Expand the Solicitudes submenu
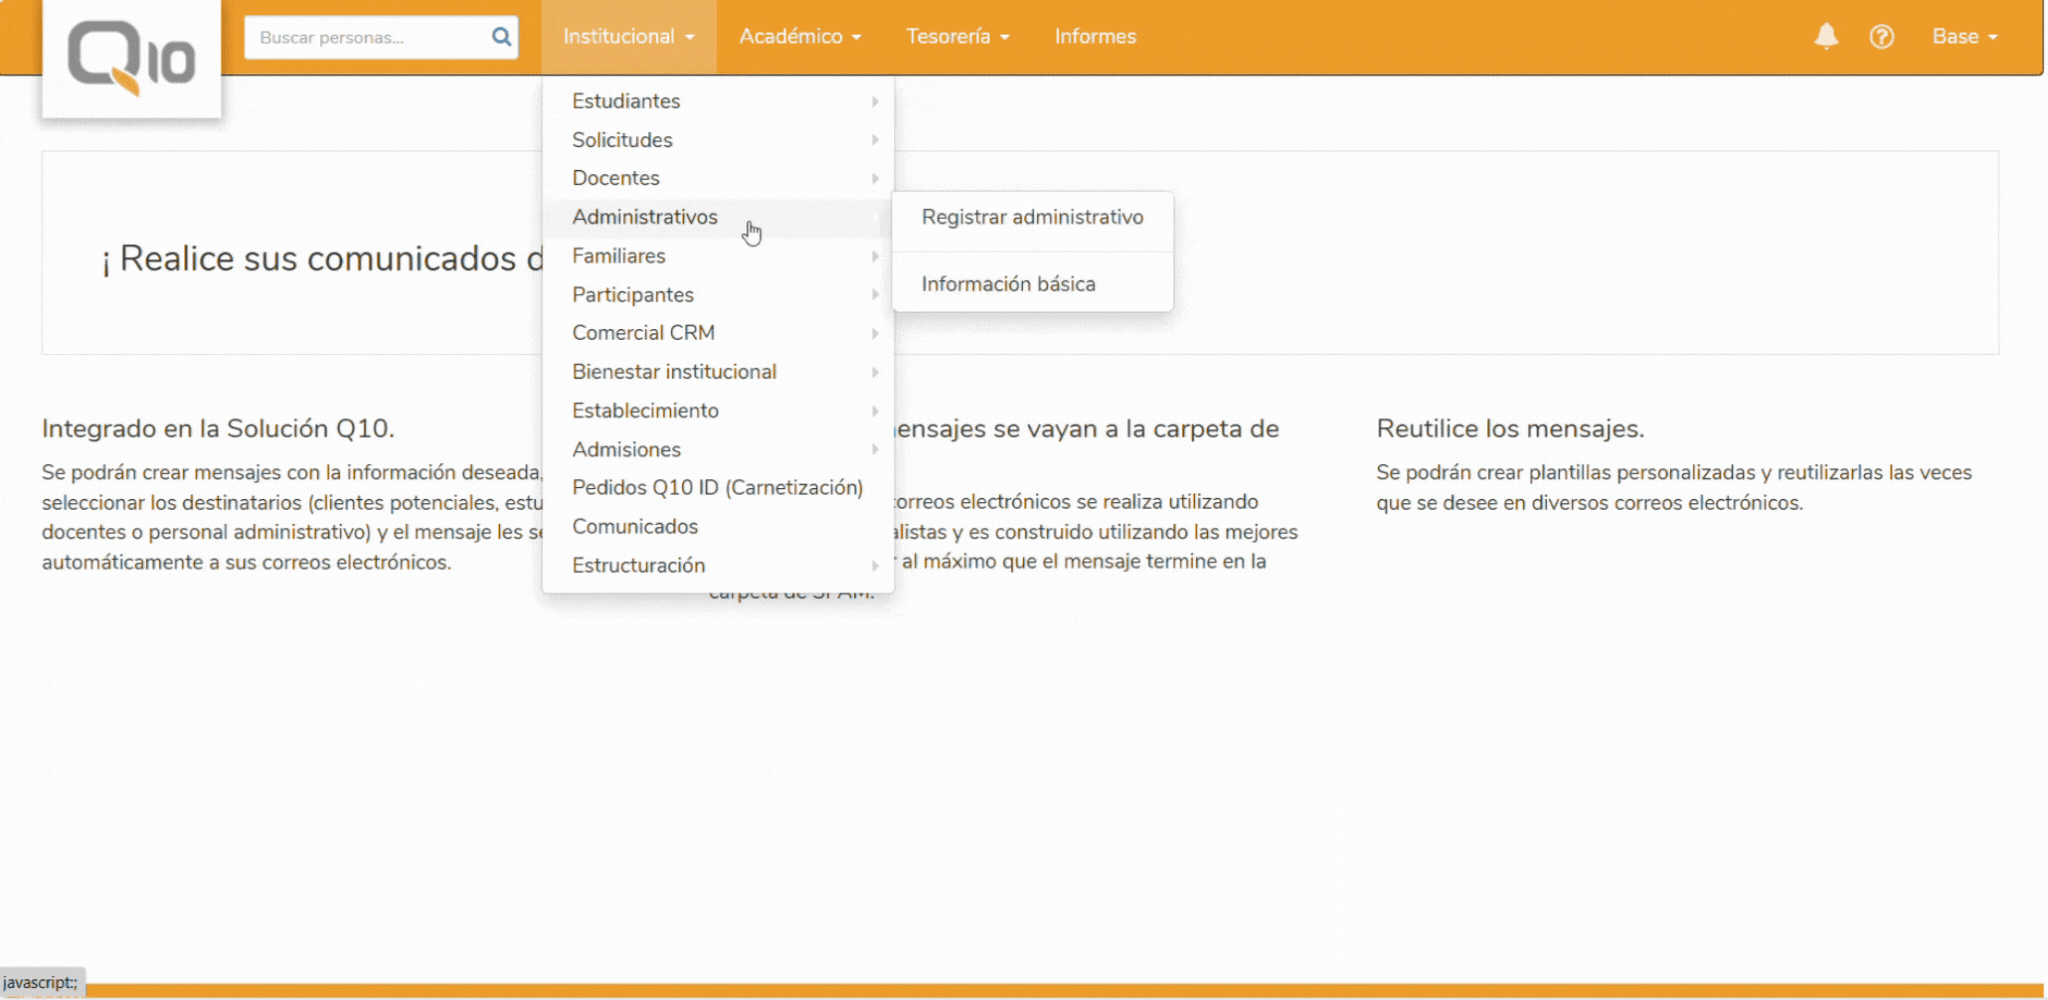The width and height of the screenshot is (2048, 1000). (x=622, y=140)
